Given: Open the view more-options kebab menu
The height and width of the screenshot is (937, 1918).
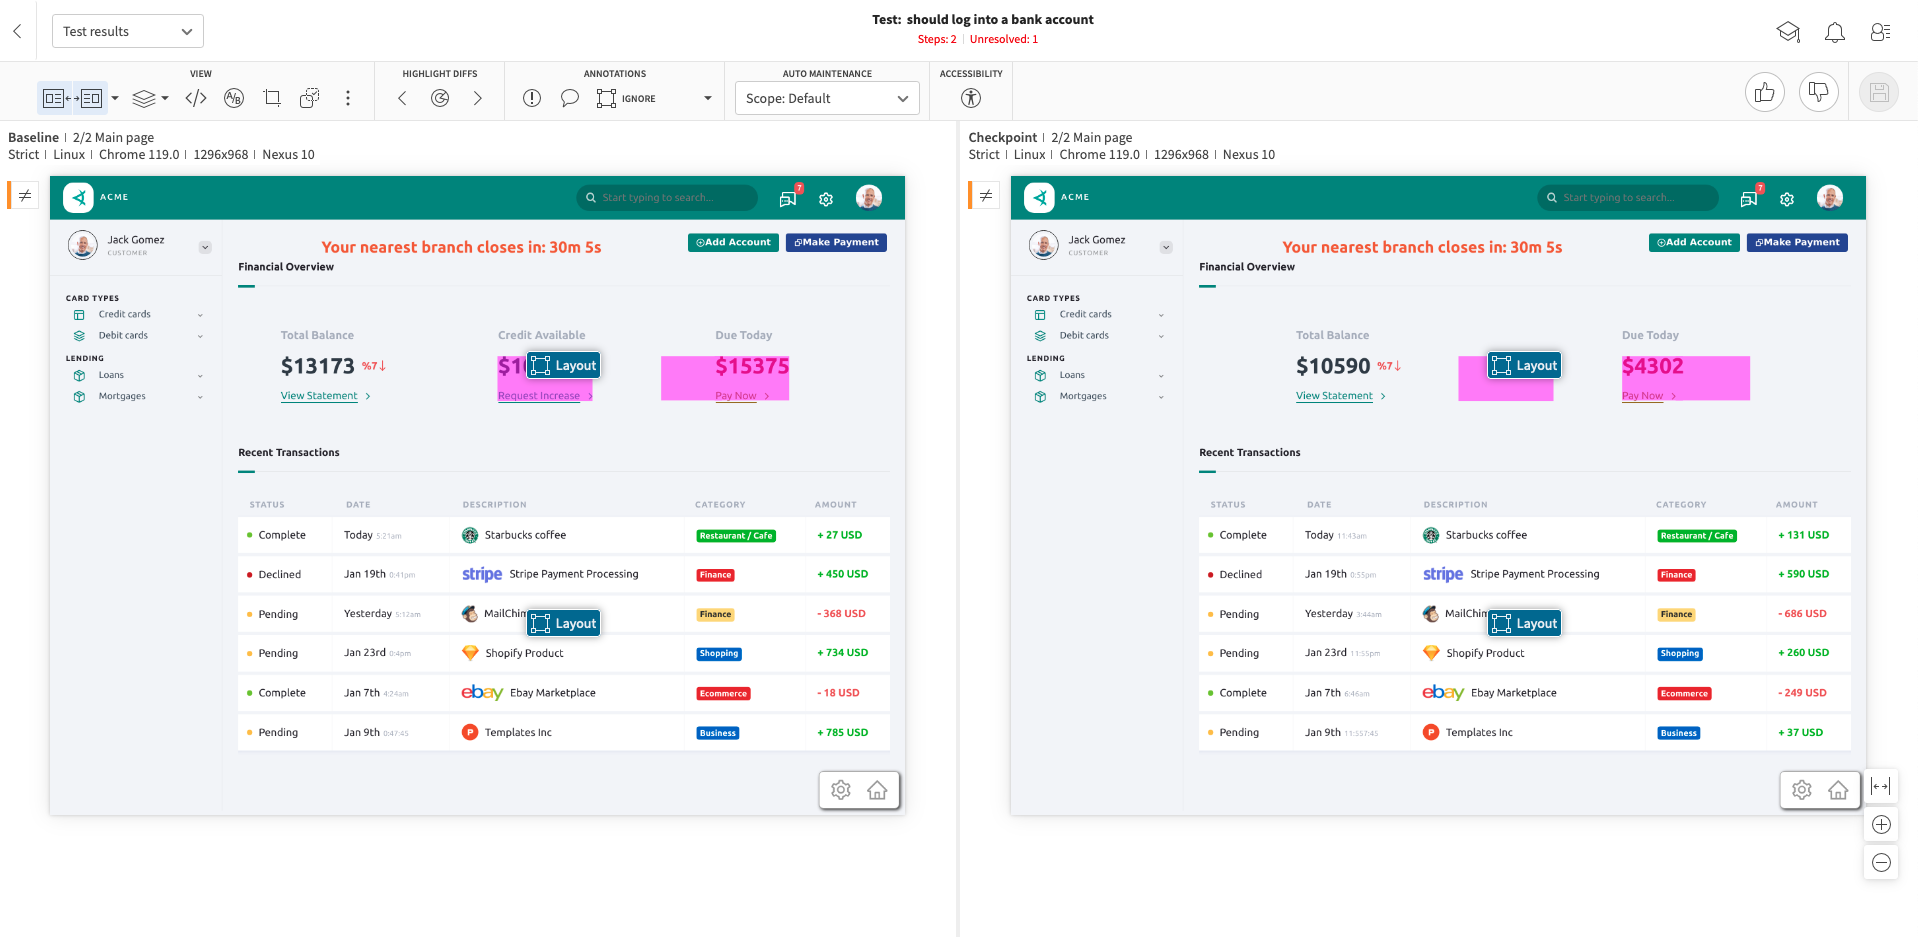Looking at the screenshot, I should 348,98.
